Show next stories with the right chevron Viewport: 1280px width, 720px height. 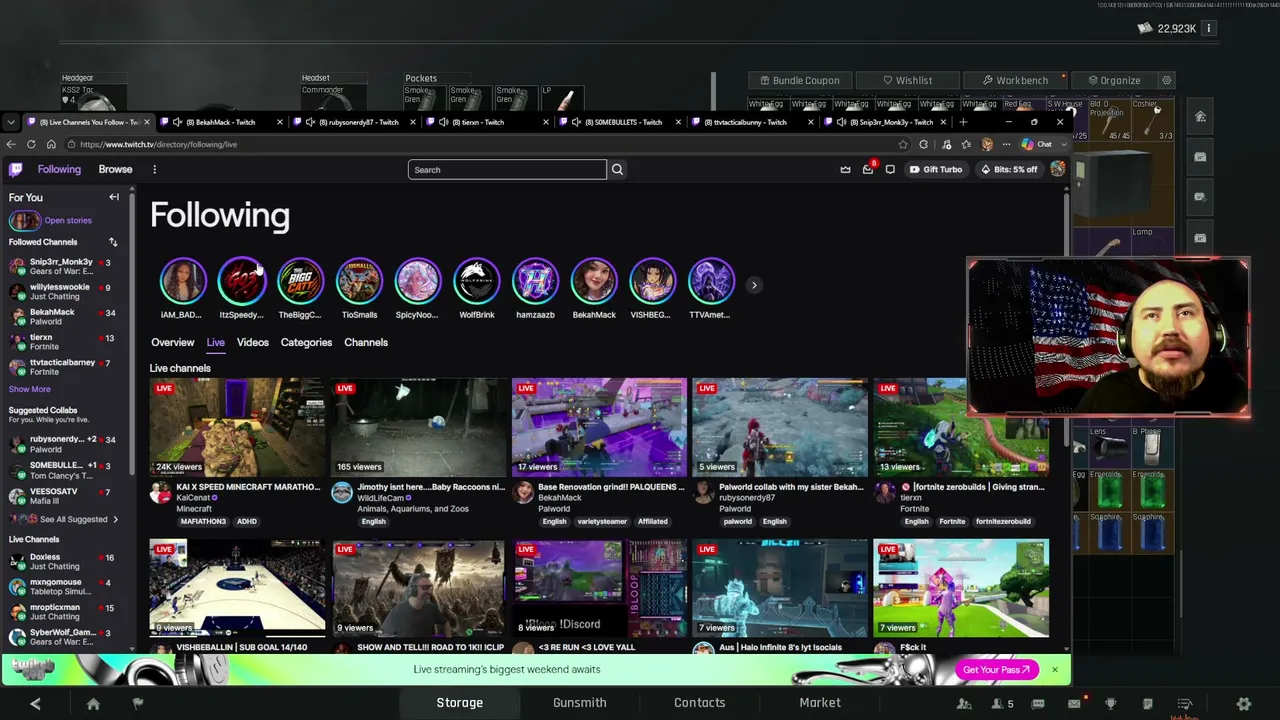754,285
